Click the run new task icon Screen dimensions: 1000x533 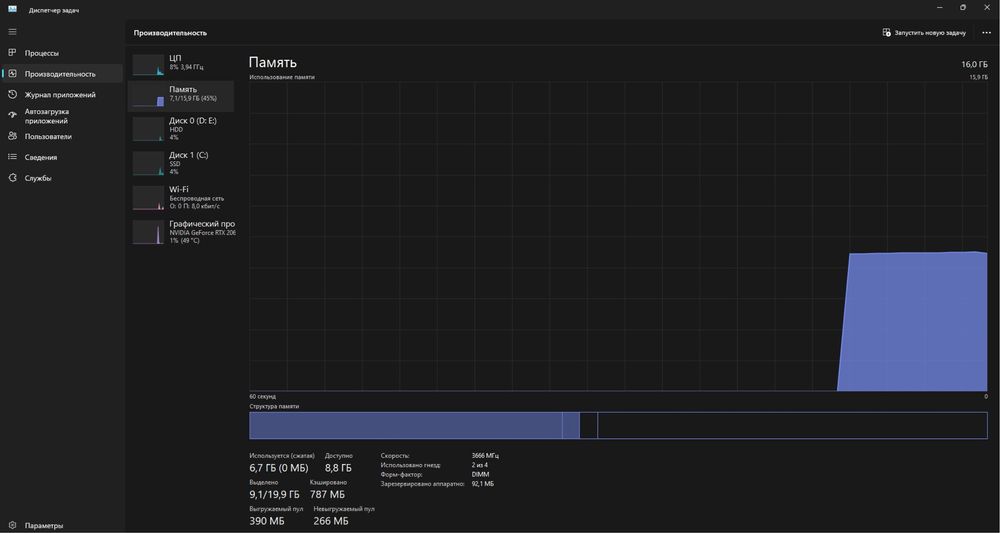[886, 32]
